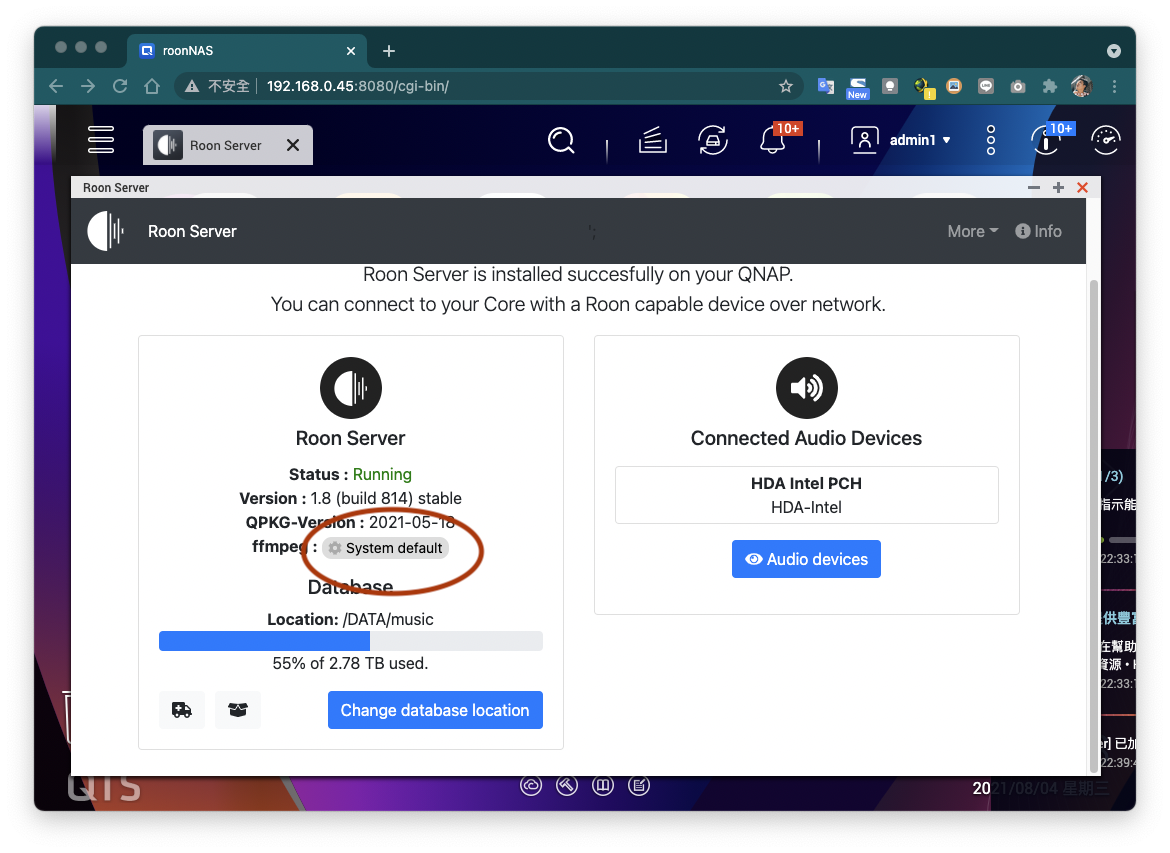Open the Chrome three-dot menu
The height and width of the screenshot is (853, 1170).
(1115, 86)
